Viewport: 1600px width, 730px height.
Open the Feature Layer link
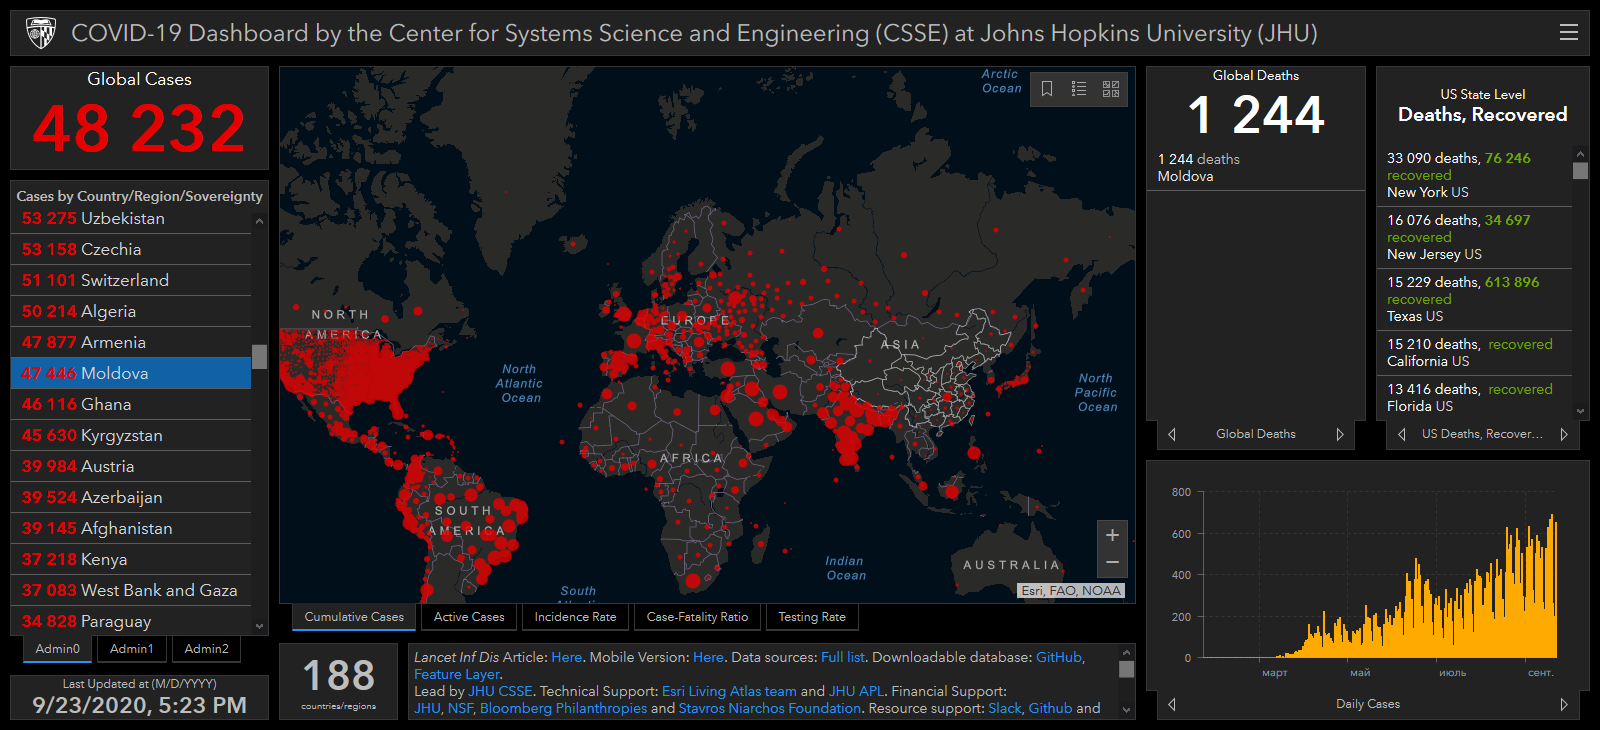(x=457, y=674)
